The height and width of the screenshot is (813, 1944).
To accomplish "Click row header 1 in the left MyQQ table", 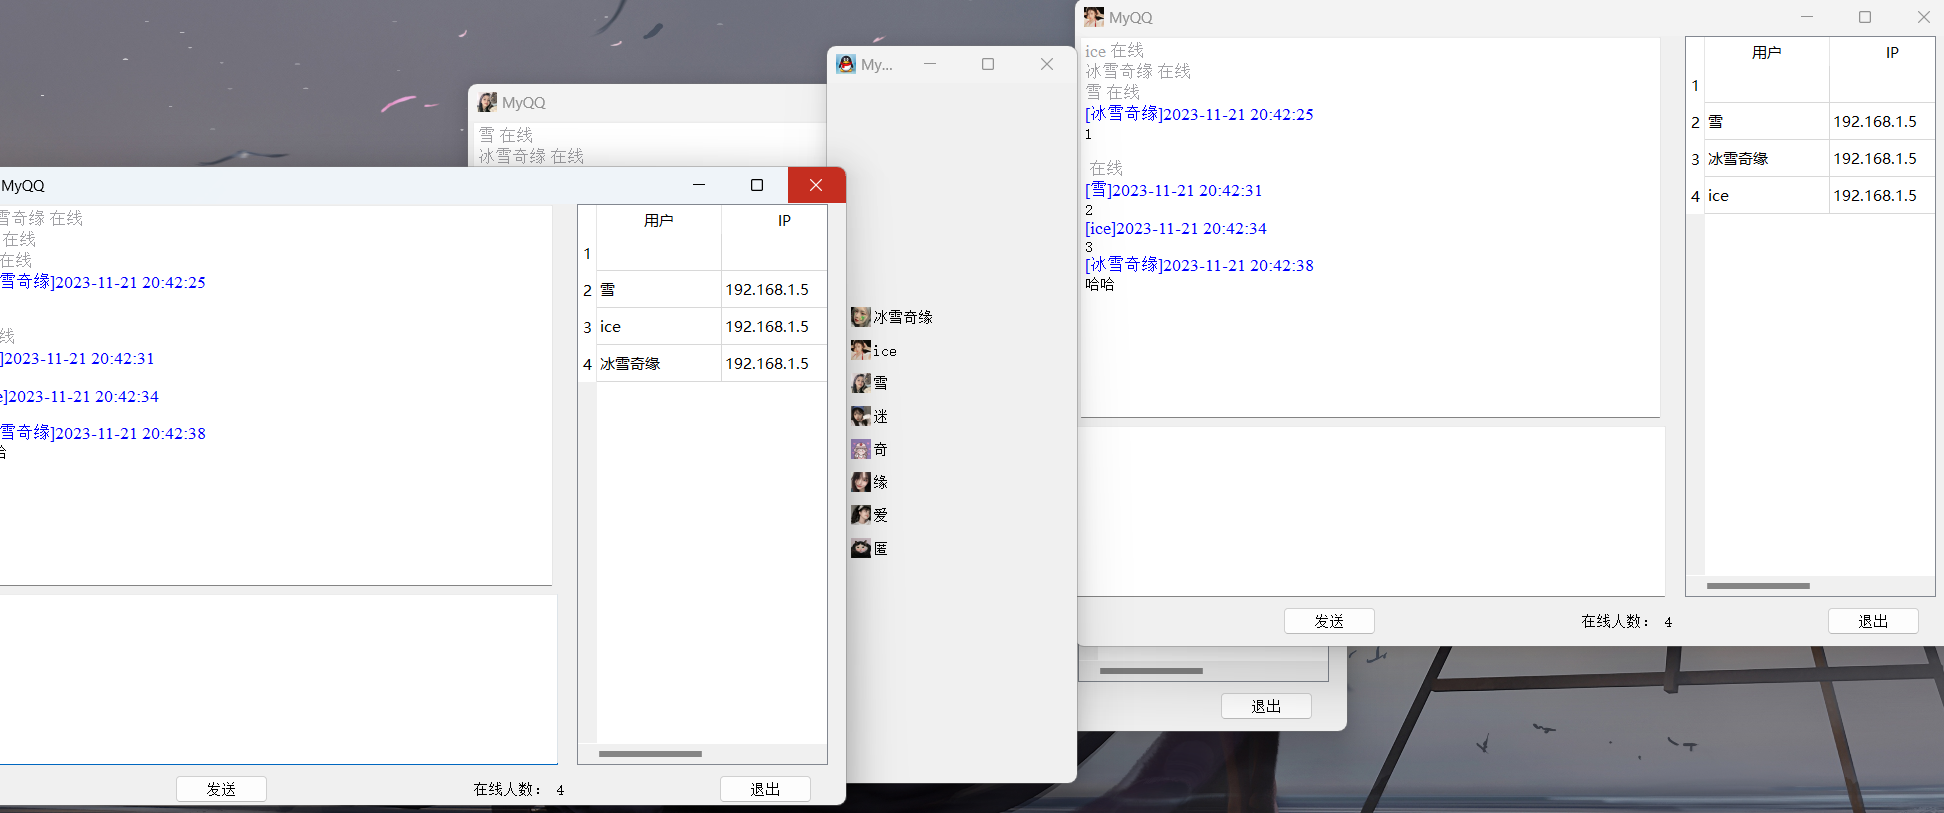I will 587,253.
